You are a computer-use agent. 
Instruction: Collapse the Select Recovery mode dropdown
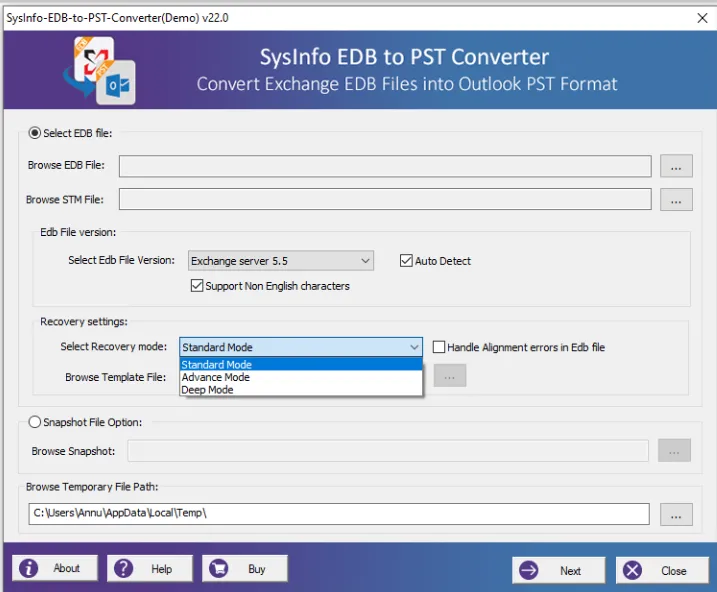click(x=414, y=347)
